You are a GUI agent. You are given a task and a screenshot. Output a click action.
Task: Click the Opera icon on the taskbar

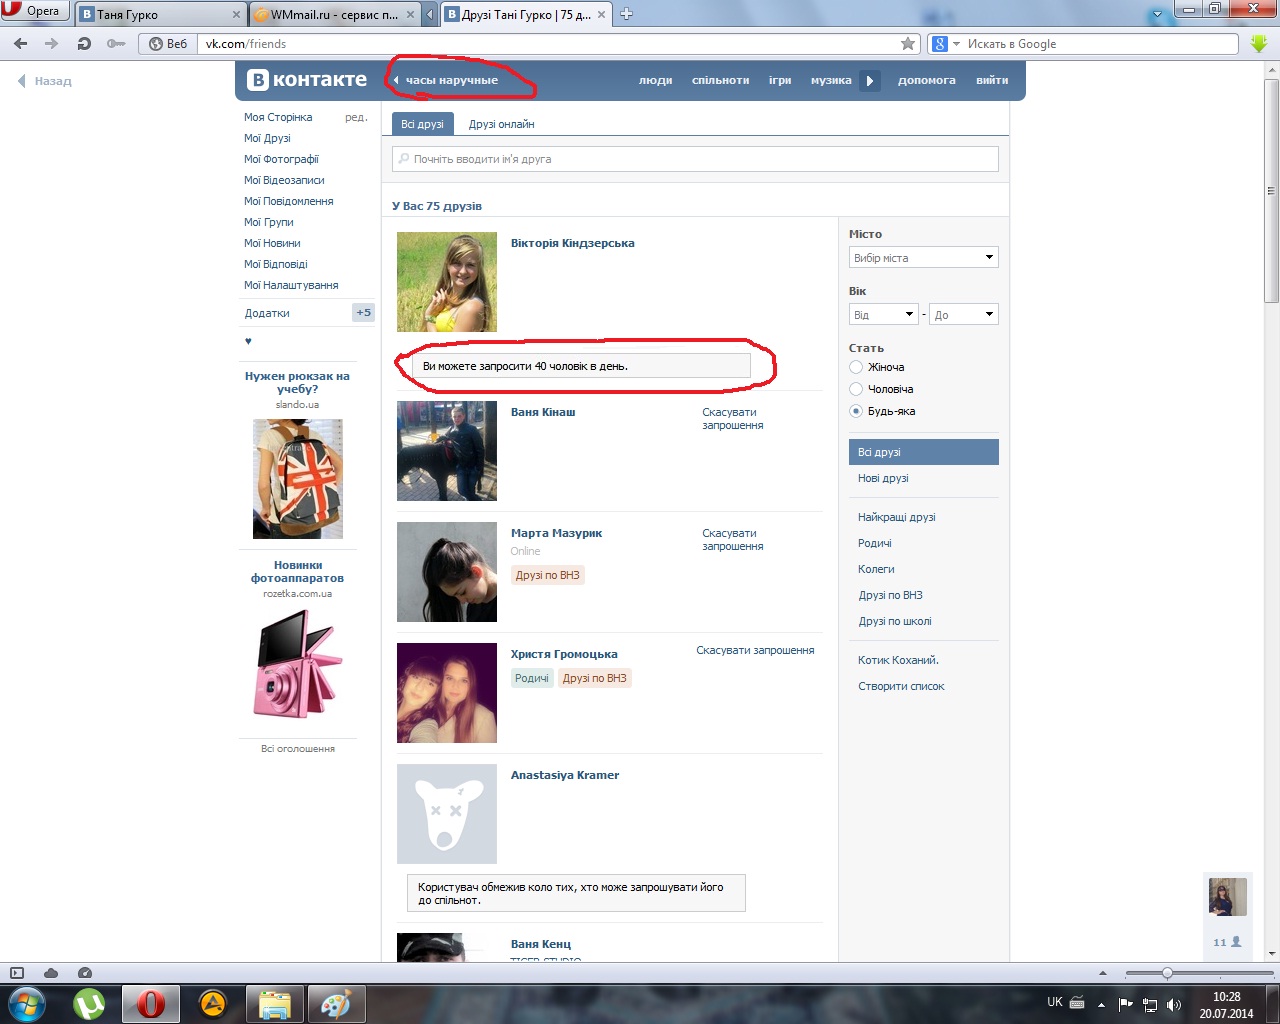(151, 1004)
